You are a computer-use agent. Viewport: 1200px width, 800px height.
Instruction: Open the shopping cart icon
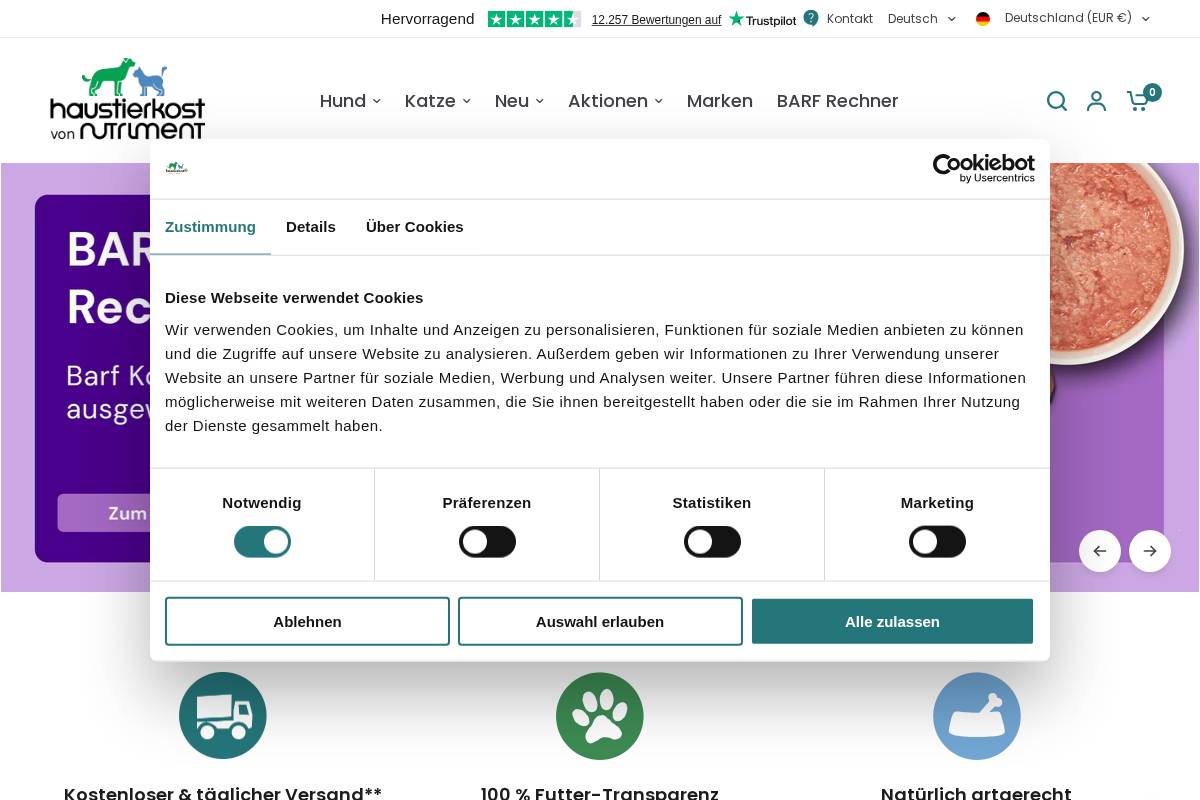pyautogui.click(x=1138, y=101)
